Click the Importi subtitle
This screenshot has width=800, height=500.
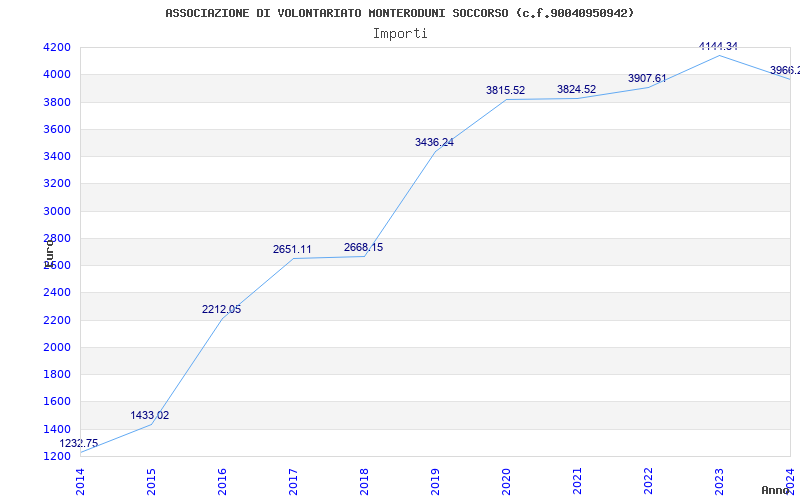[x=400, y=34]
